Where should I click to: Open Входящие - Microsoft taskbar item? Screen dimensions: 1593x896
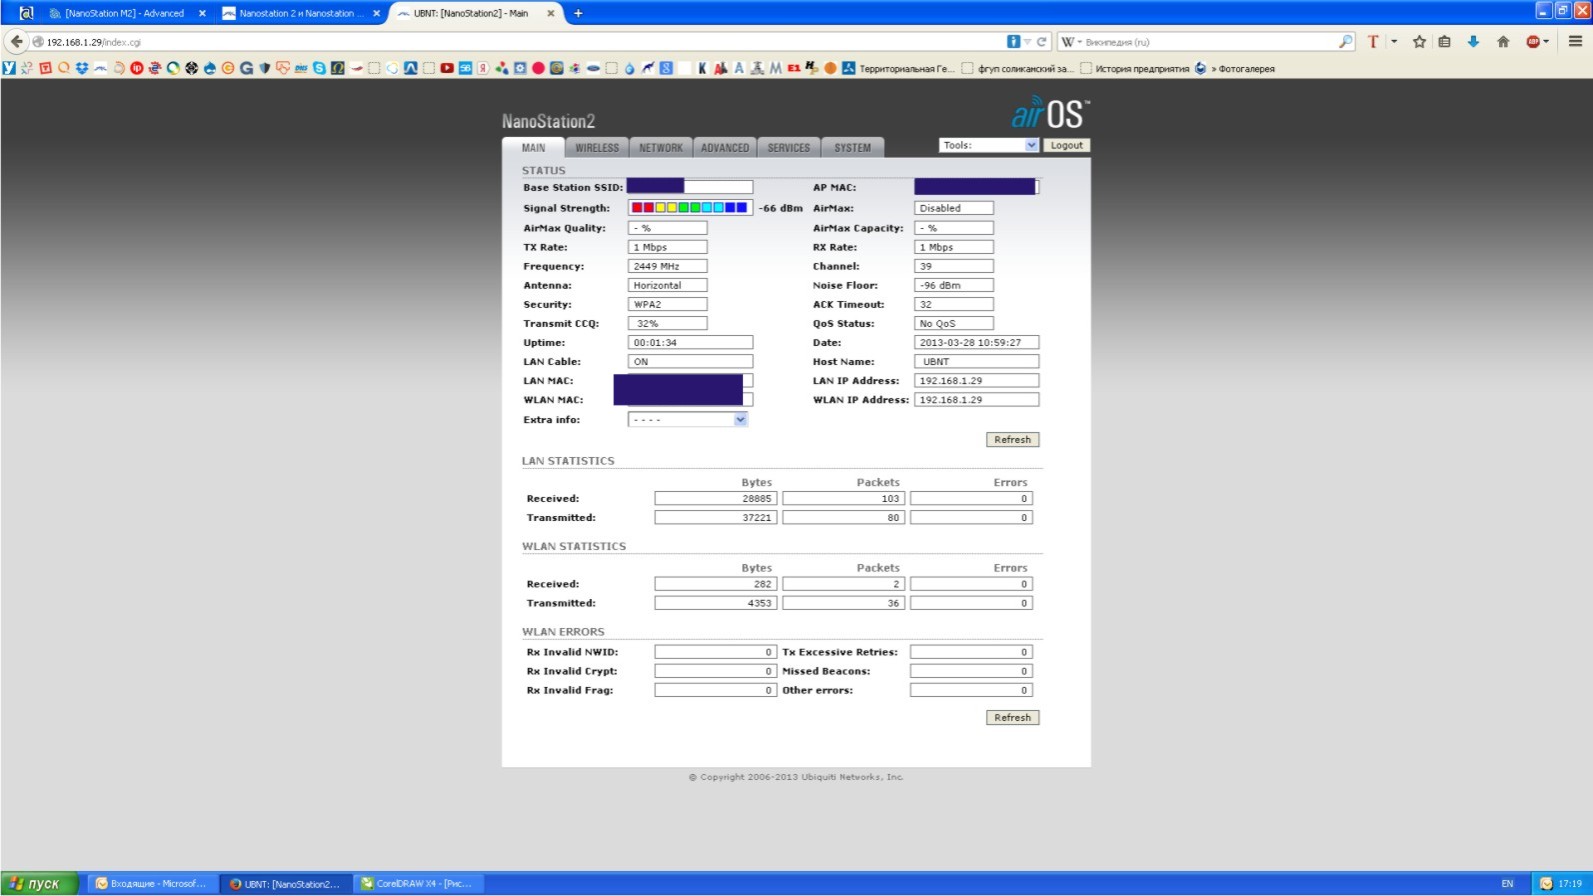151,884
